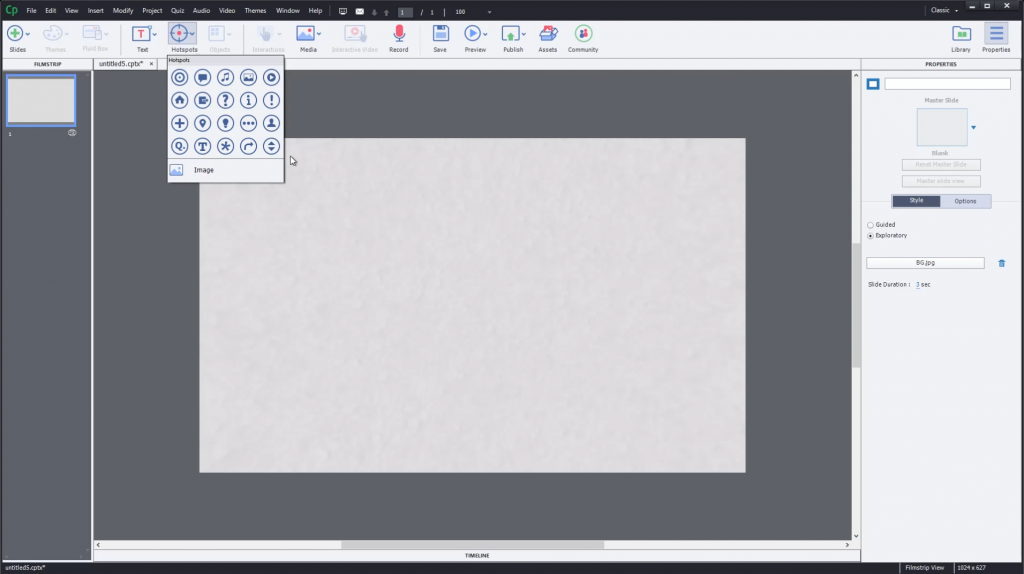Toggle the Properties panel button
Image resolution: width=1024 pixels, height=574 pixels.
[996, 39]
